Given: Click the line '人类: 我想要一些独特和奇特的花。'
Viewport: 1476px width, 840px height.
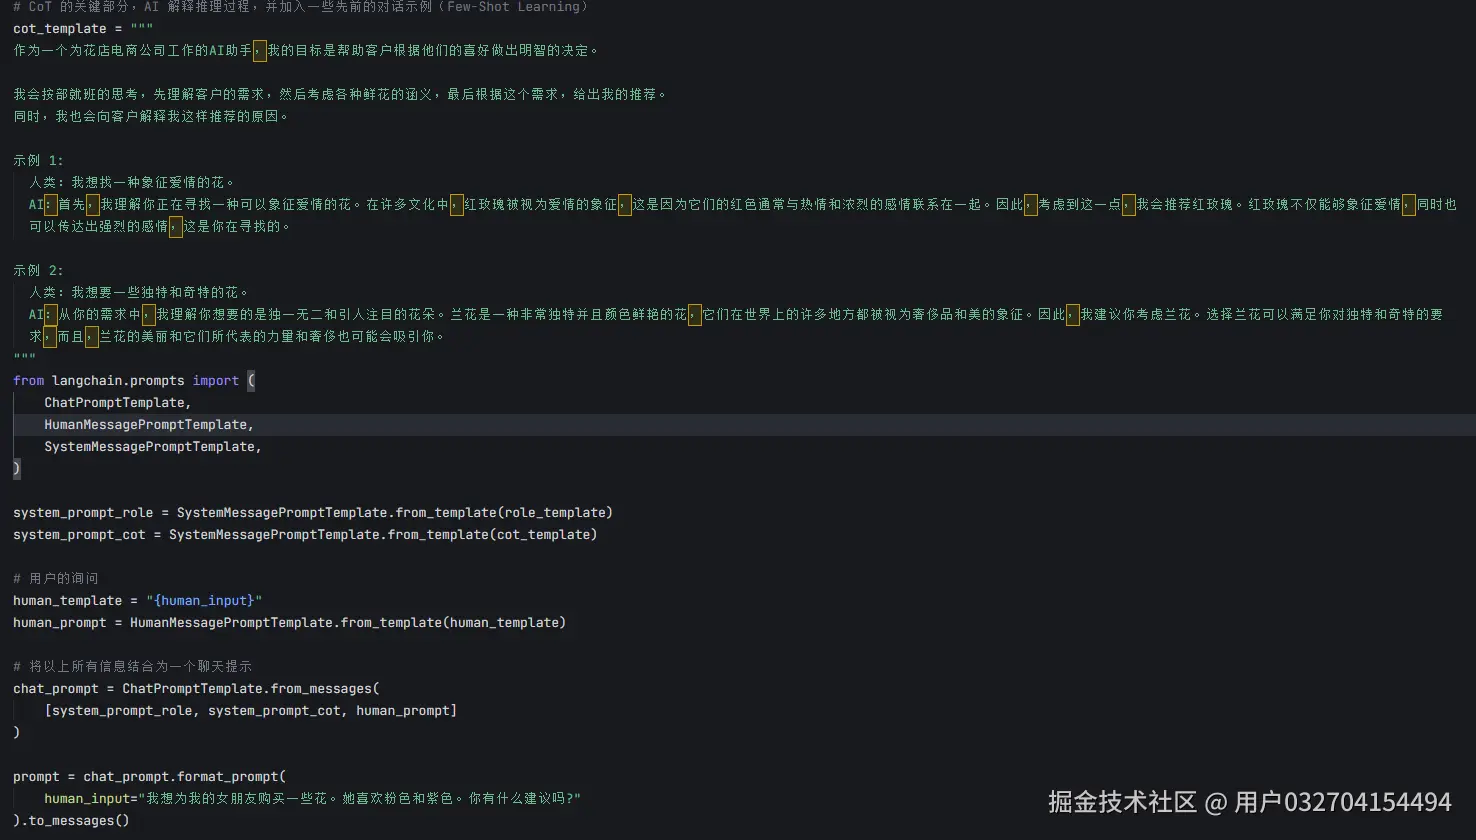Looking at the screenshot, I should tap(139, 292).
